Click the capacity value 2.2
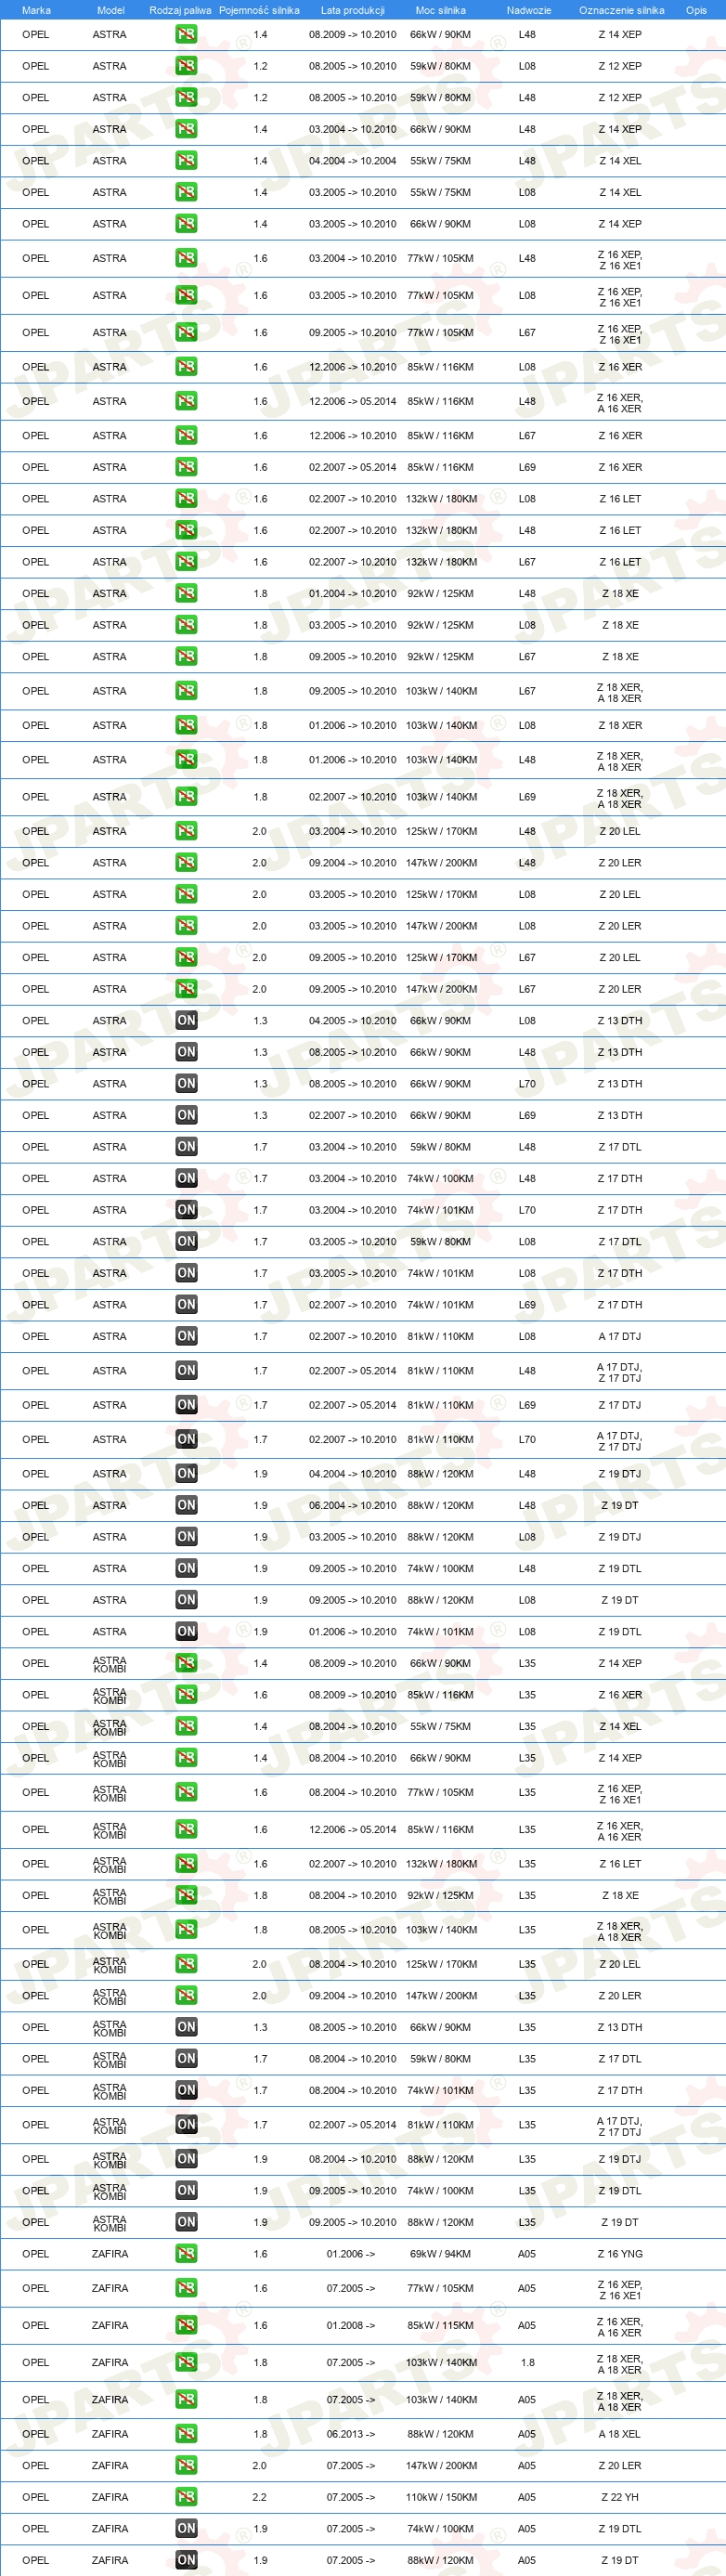Screen dimensions: 726x2576 [x=259, y=2497]
